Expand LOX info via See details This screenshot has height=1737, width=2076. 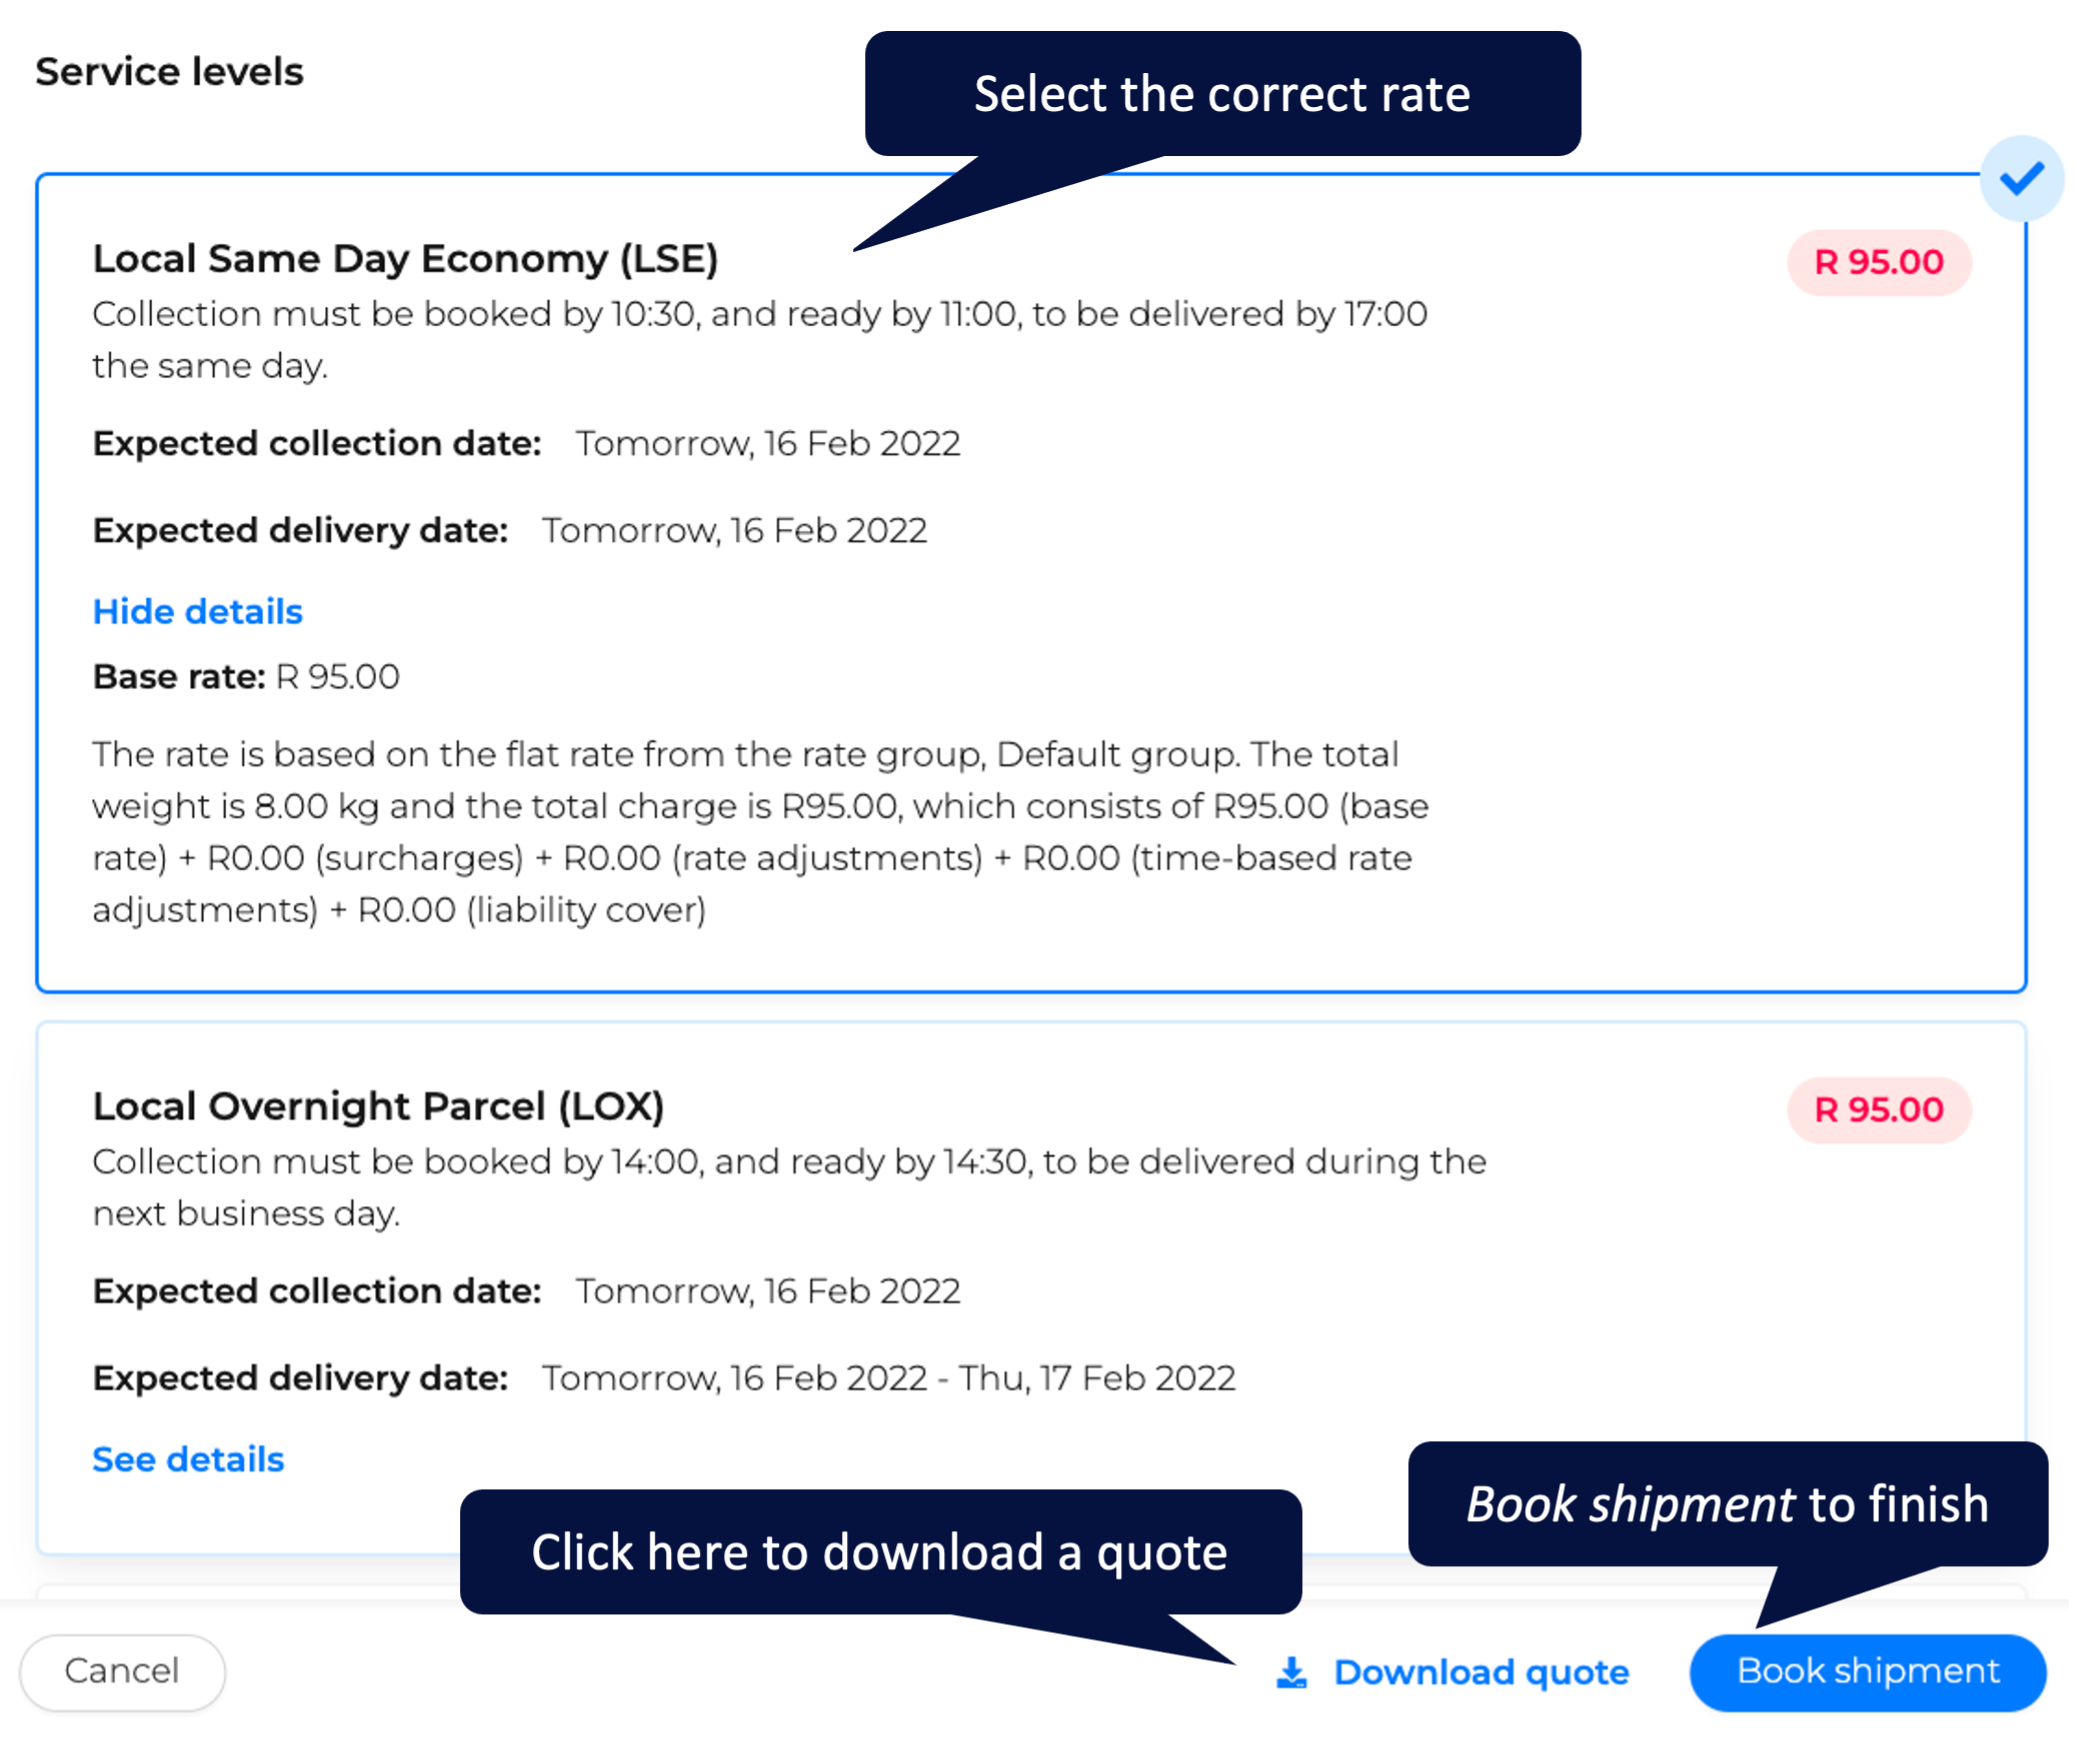coord(188,1459)
